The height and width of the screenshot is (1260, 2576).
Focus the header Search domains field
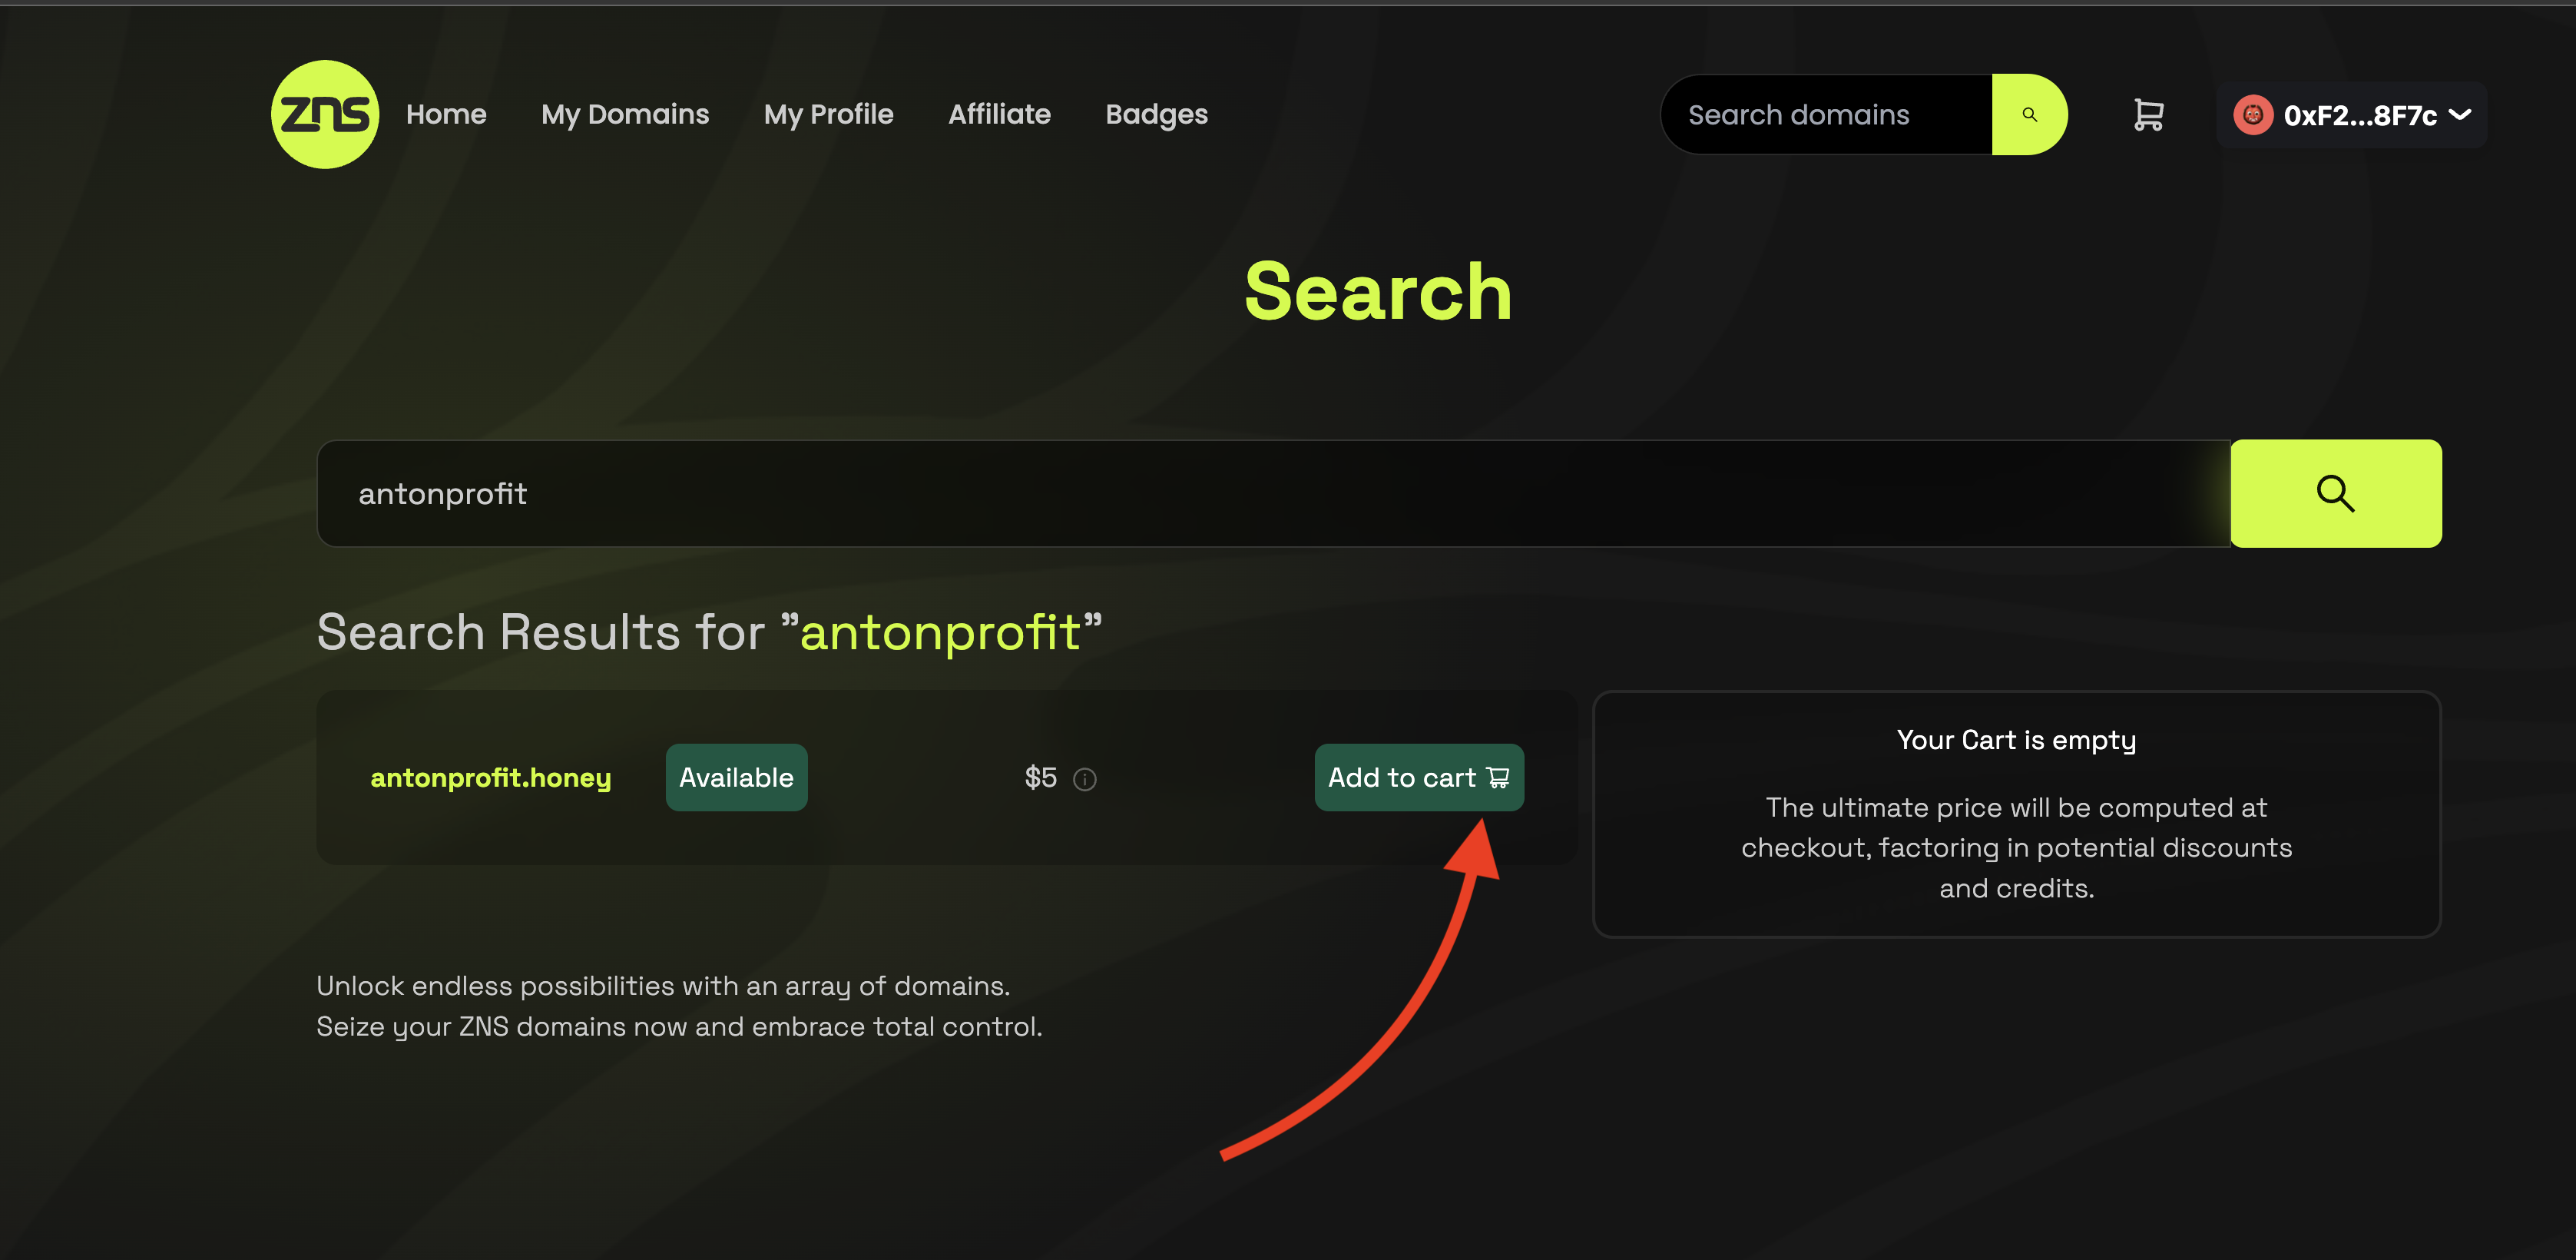click(x=1826, y=114)
